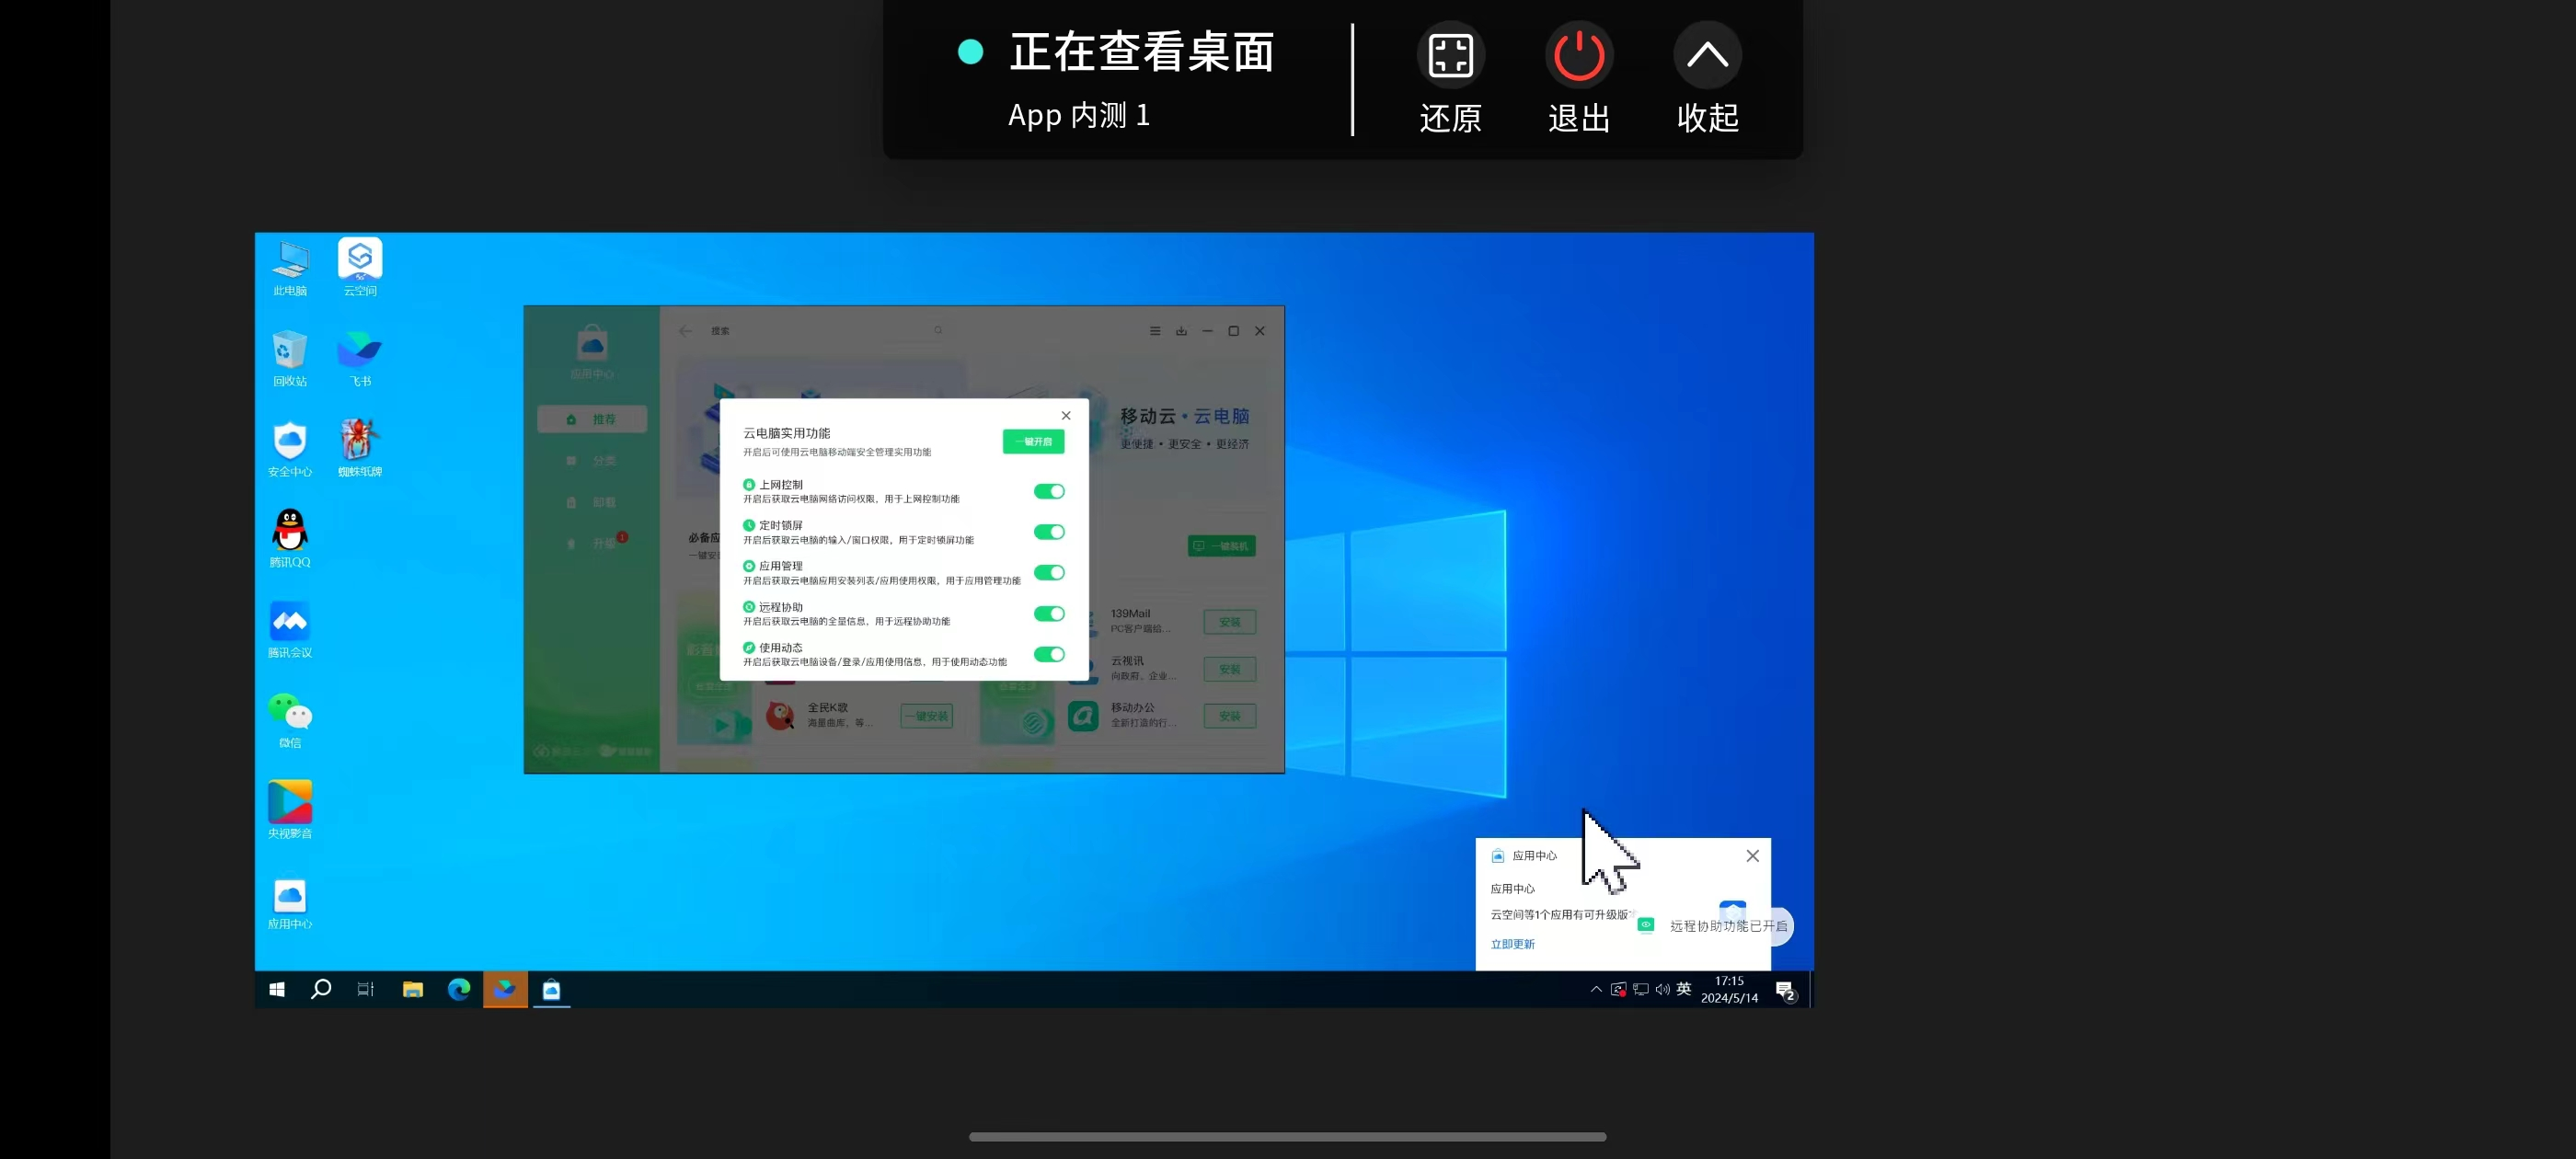Open the Windows Start menu
Screen dimensions: 2576x1159
[x=277, y=989]
